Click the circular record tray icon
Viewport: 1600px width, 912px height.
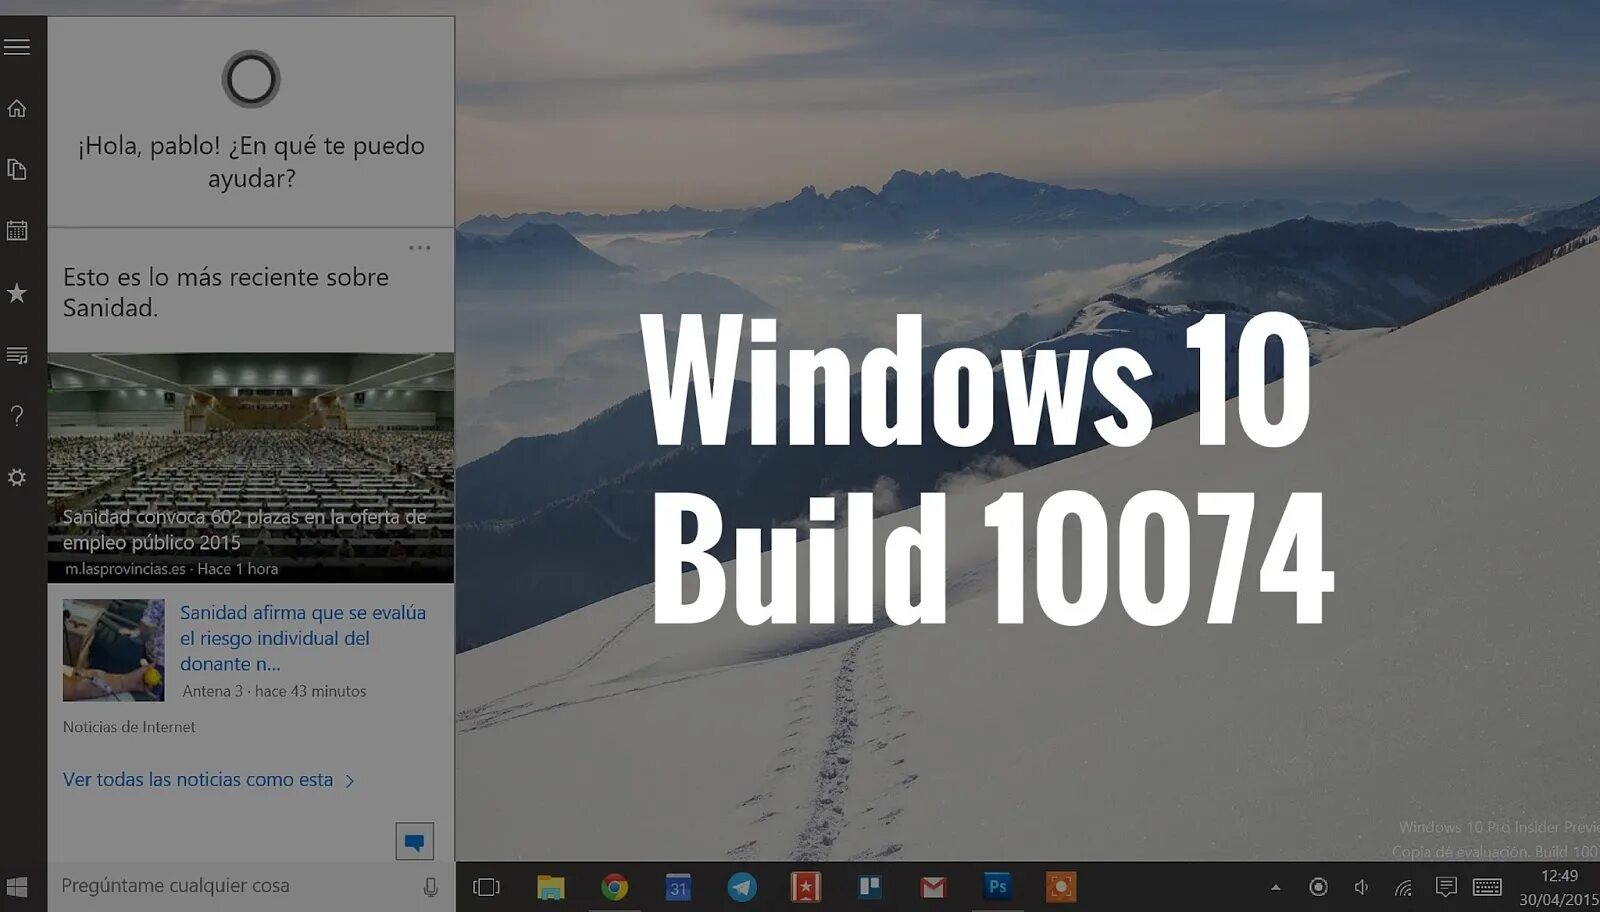[1319, 887]
